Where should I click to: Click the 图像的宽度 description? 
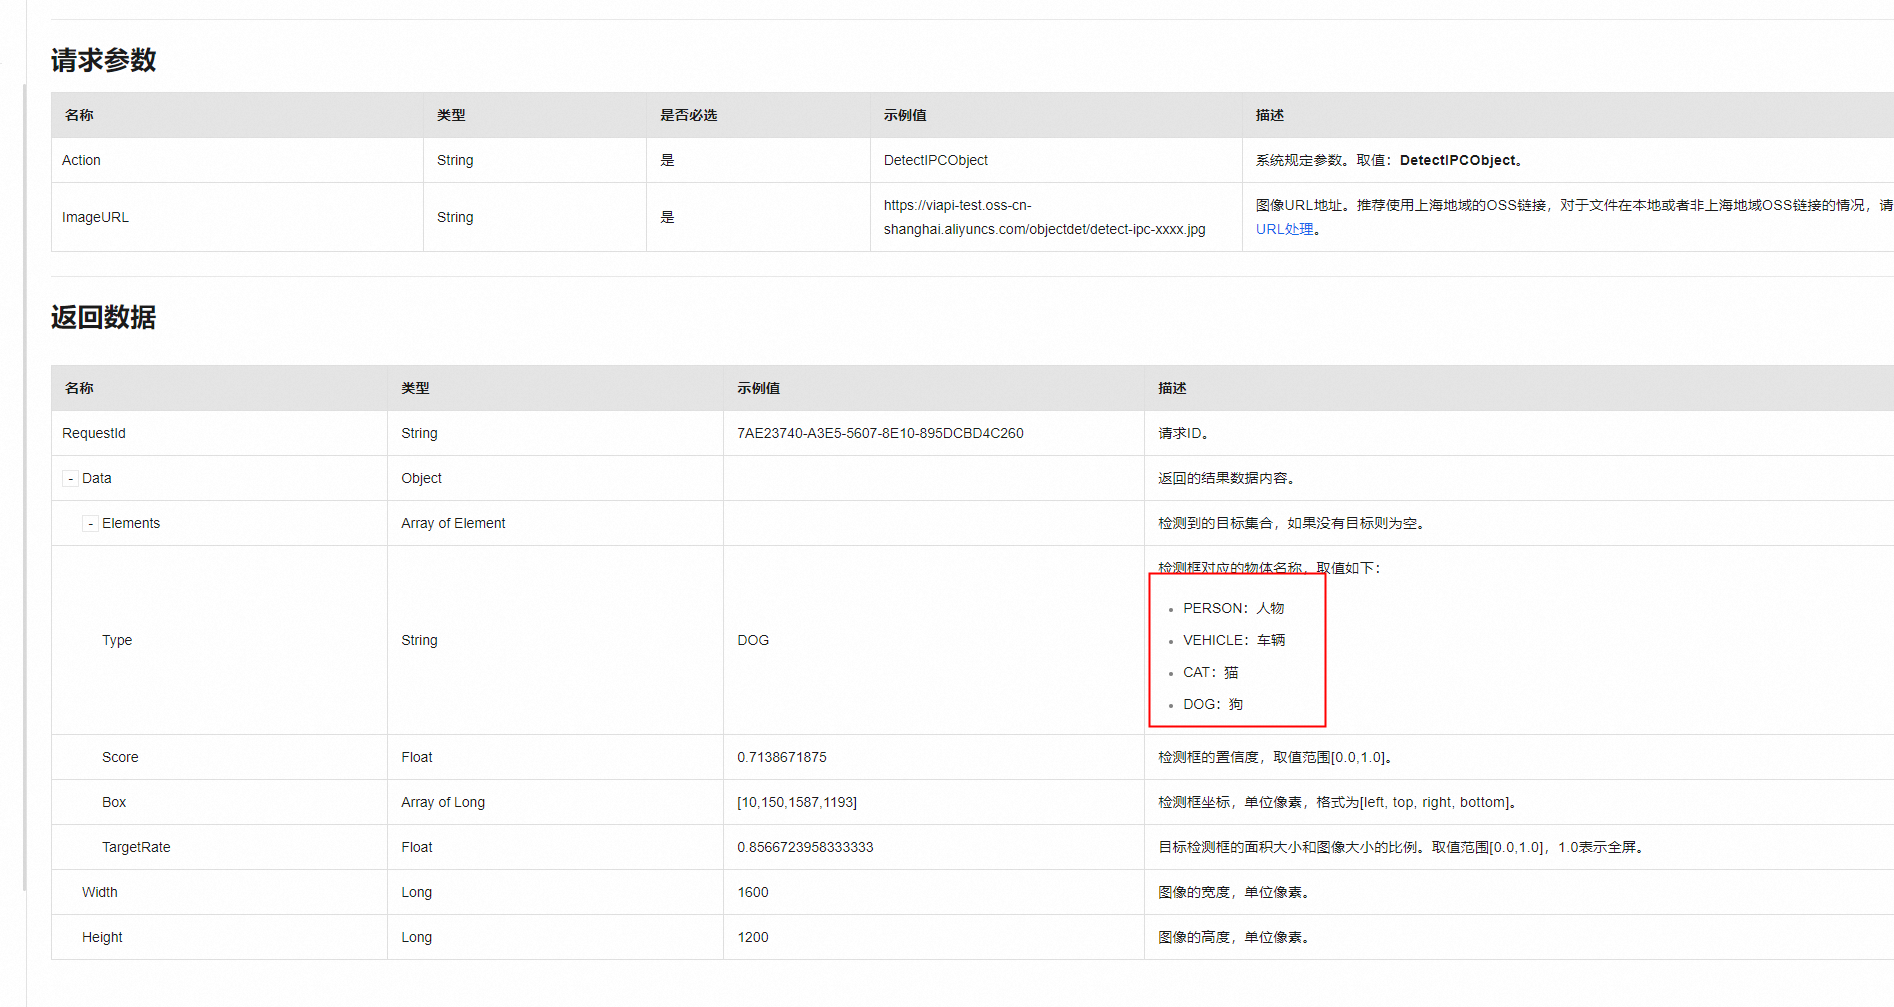pos(1236,892)
